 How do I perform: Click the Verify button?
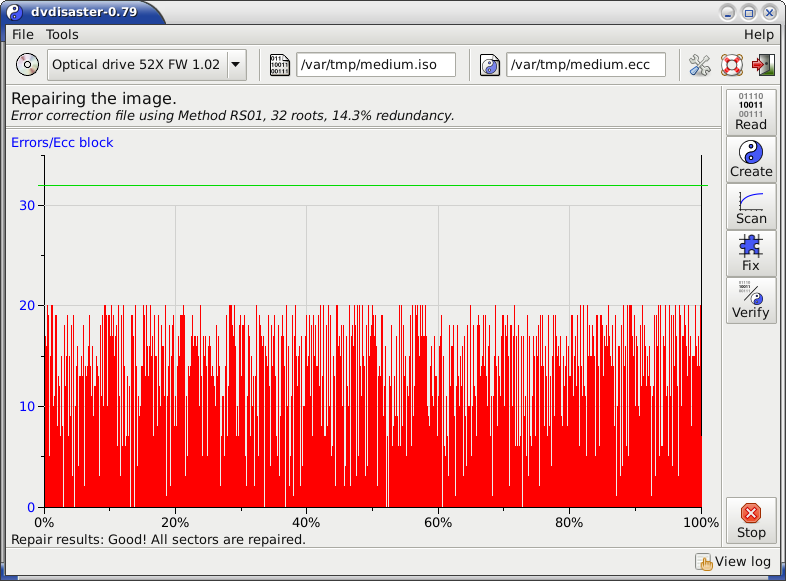coord(750,299)
